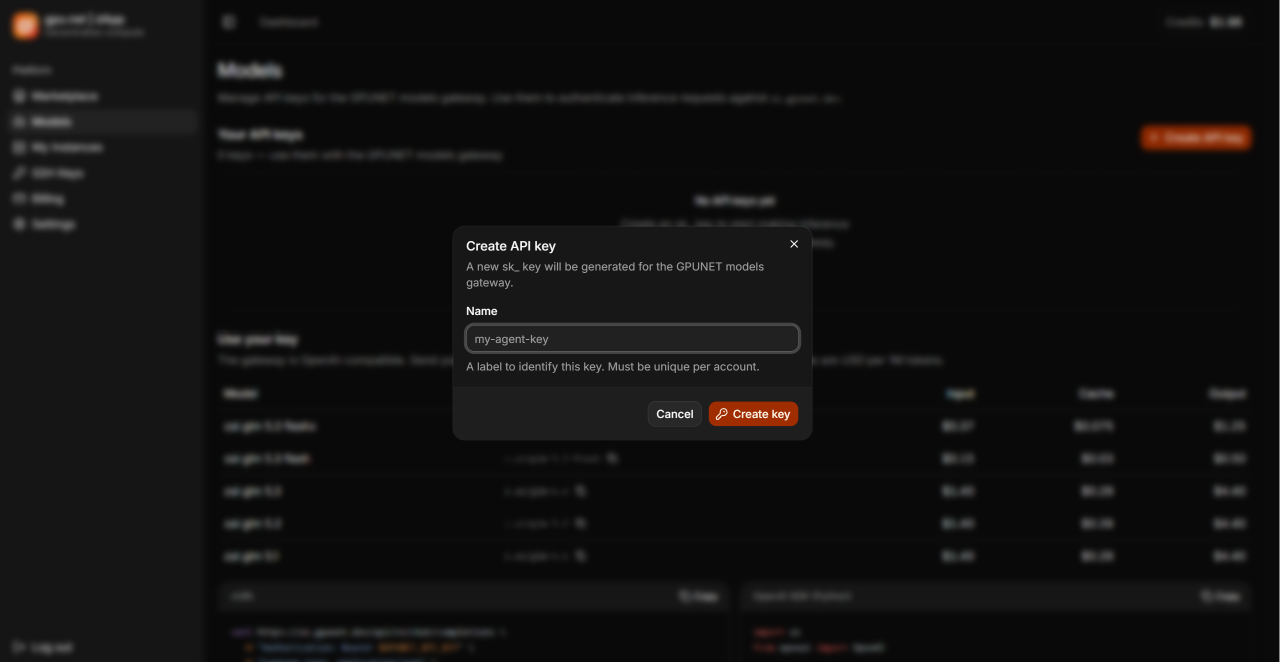Confirm with the Create key button
1280x662 pixels.
click(x=753, y=414)
